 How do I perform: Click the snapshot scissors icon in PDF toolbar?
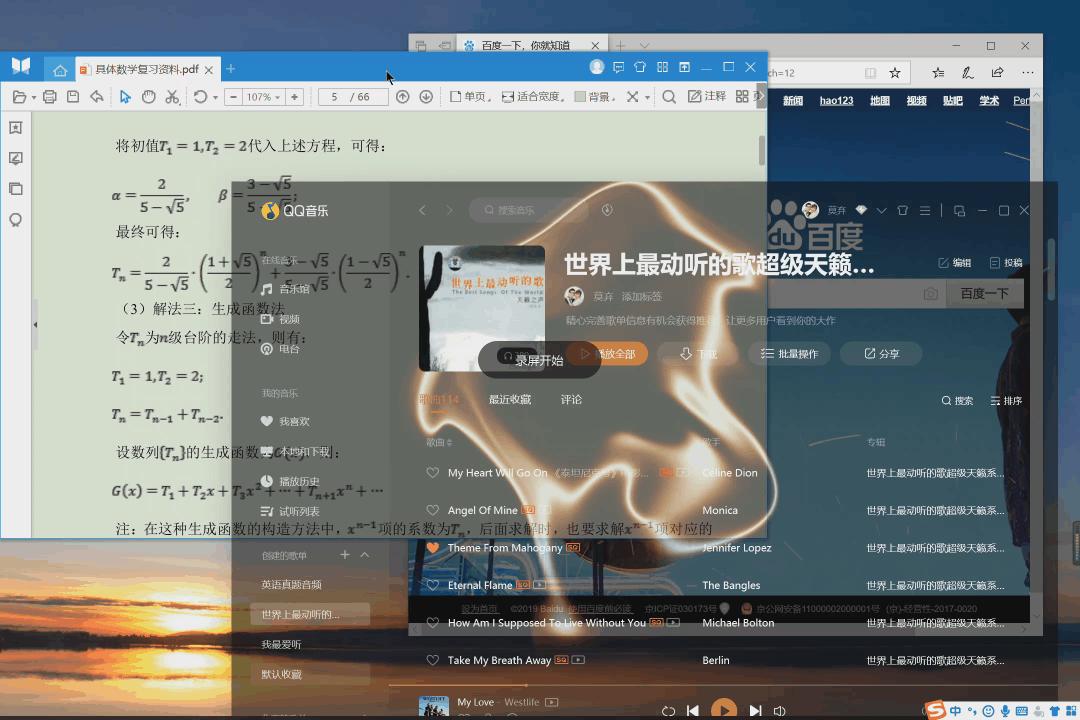point(174,97)
